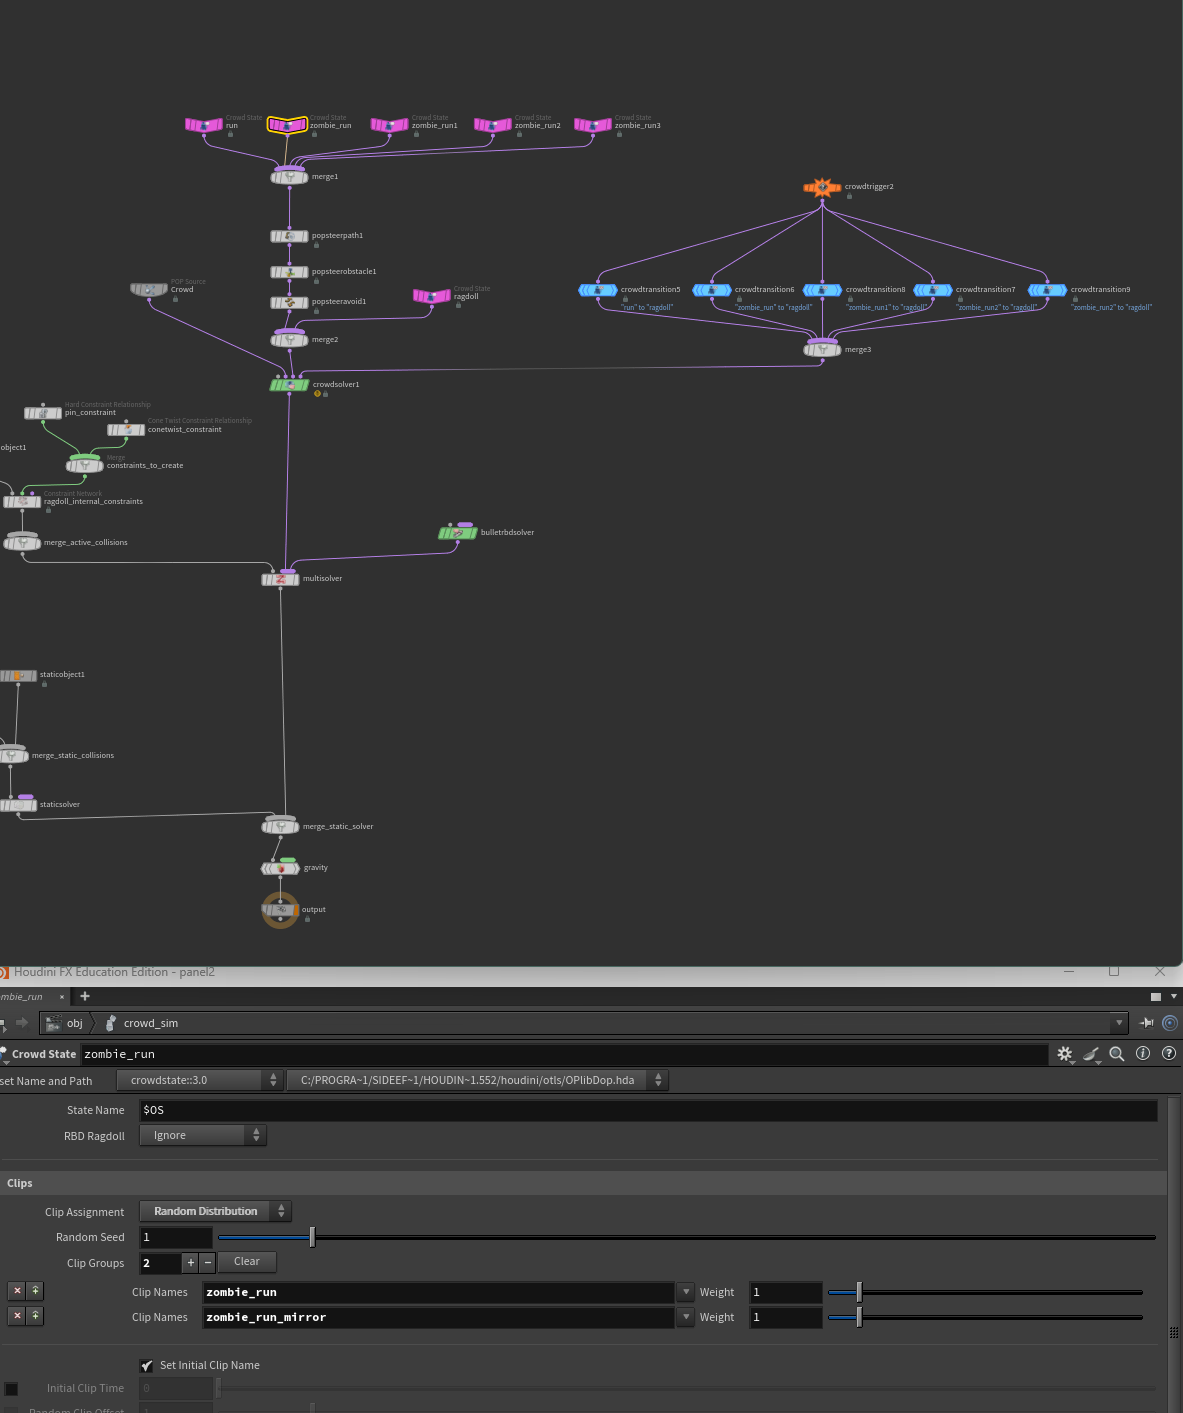
Task: Select the highlighted zombie_run crowd state node
Action: (x=287, y=125)
